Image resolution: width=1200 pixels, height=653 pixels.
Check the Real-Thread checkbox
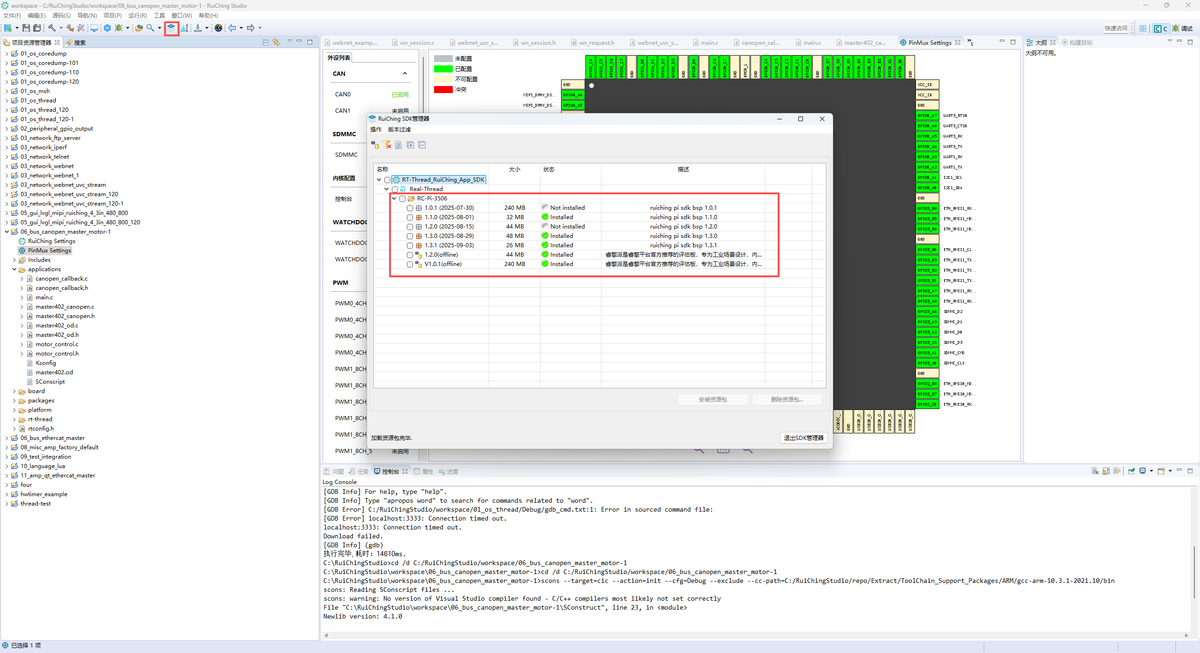395,189
